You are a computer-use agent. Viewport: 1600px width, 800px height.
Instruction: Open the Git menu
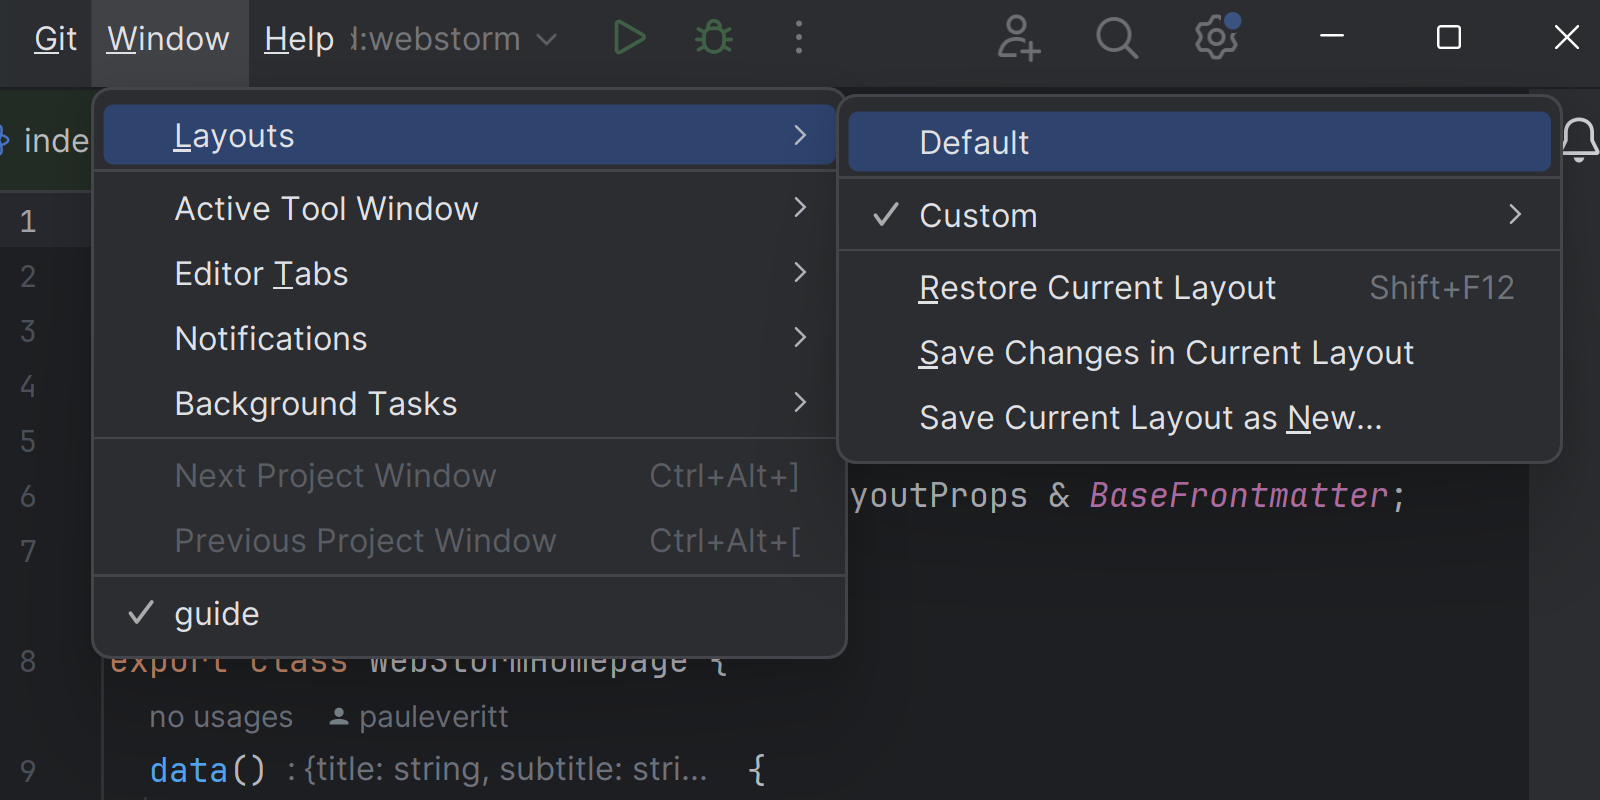[x=55, y=39]
